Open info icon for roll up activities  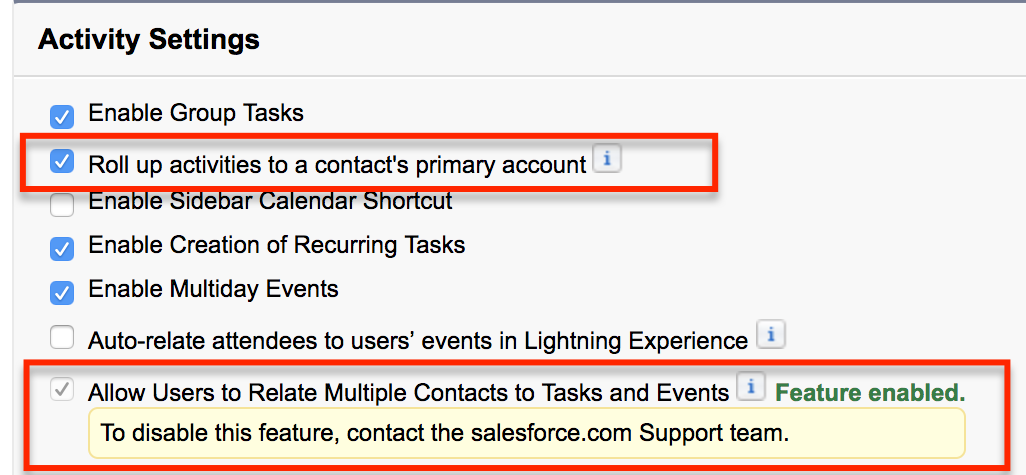pos(607,159)
